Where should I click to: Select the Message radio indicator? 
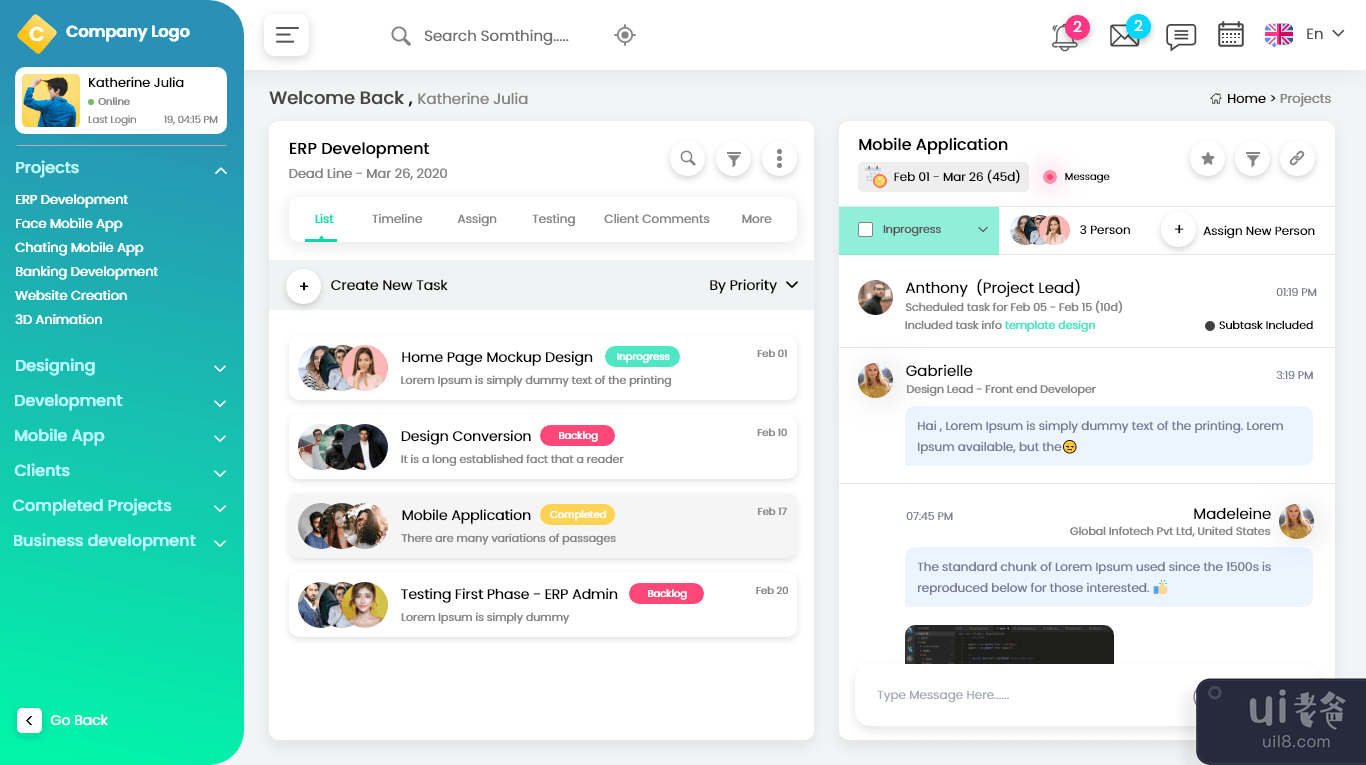pos(1049,177)
